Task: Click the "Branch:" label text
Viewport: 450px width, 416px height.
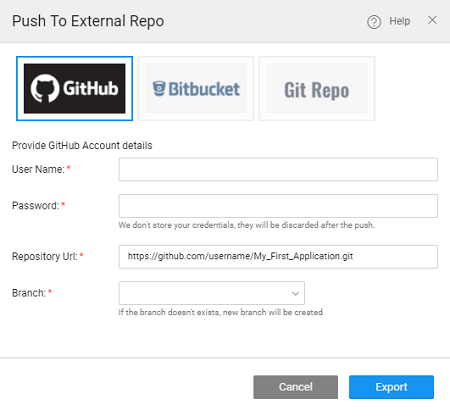Action: pos(29,293)
